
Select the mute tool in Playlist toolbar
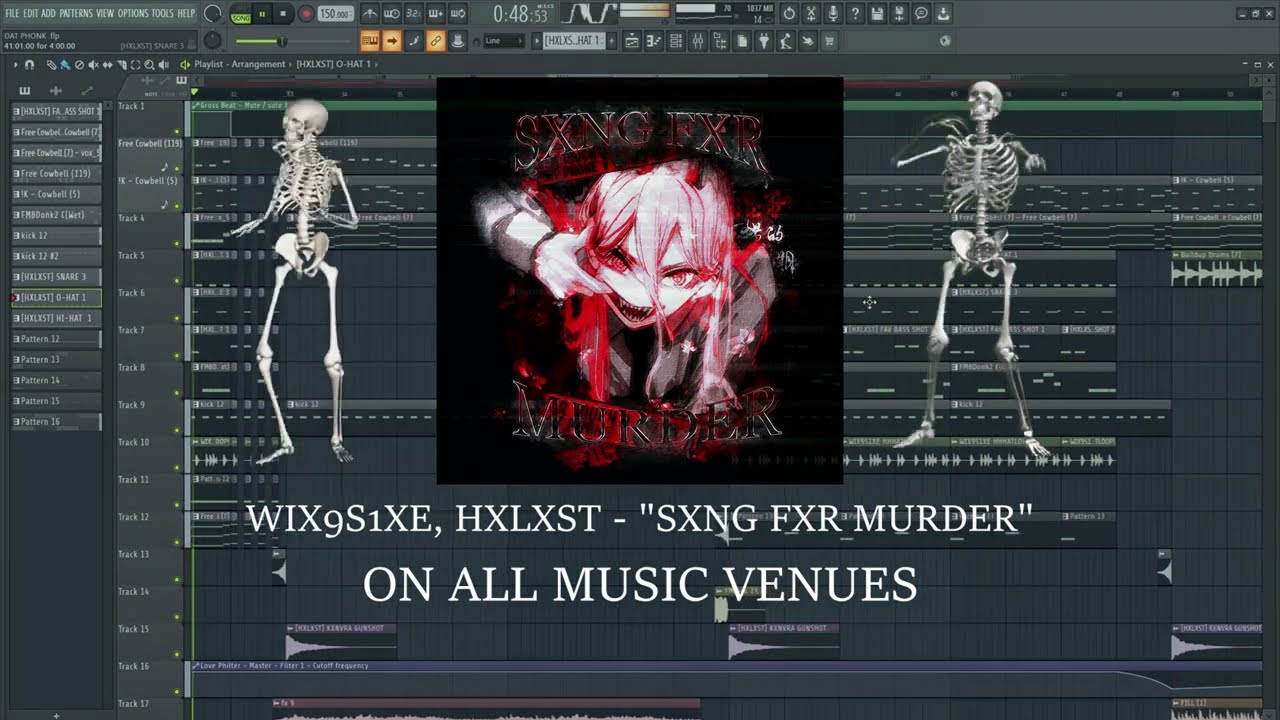[93, 64]
